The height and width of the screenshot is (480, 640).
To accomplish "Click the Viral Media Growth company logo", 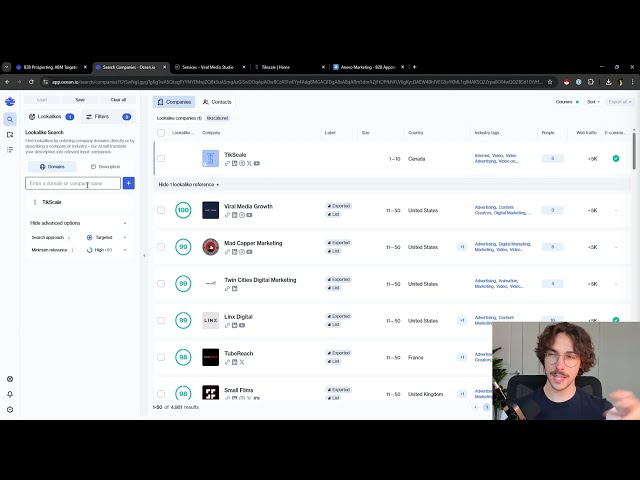I will pyautogui.click(x=211, y=210).
